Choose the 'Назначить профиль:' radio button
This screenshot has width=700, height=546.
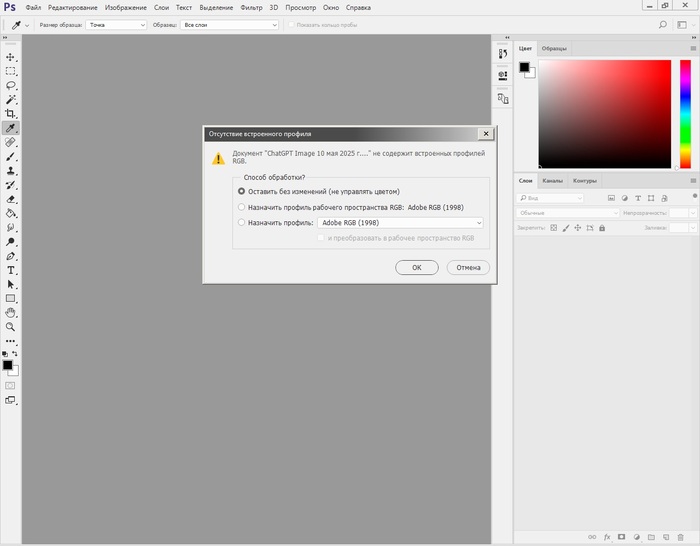tap(241, 223)
